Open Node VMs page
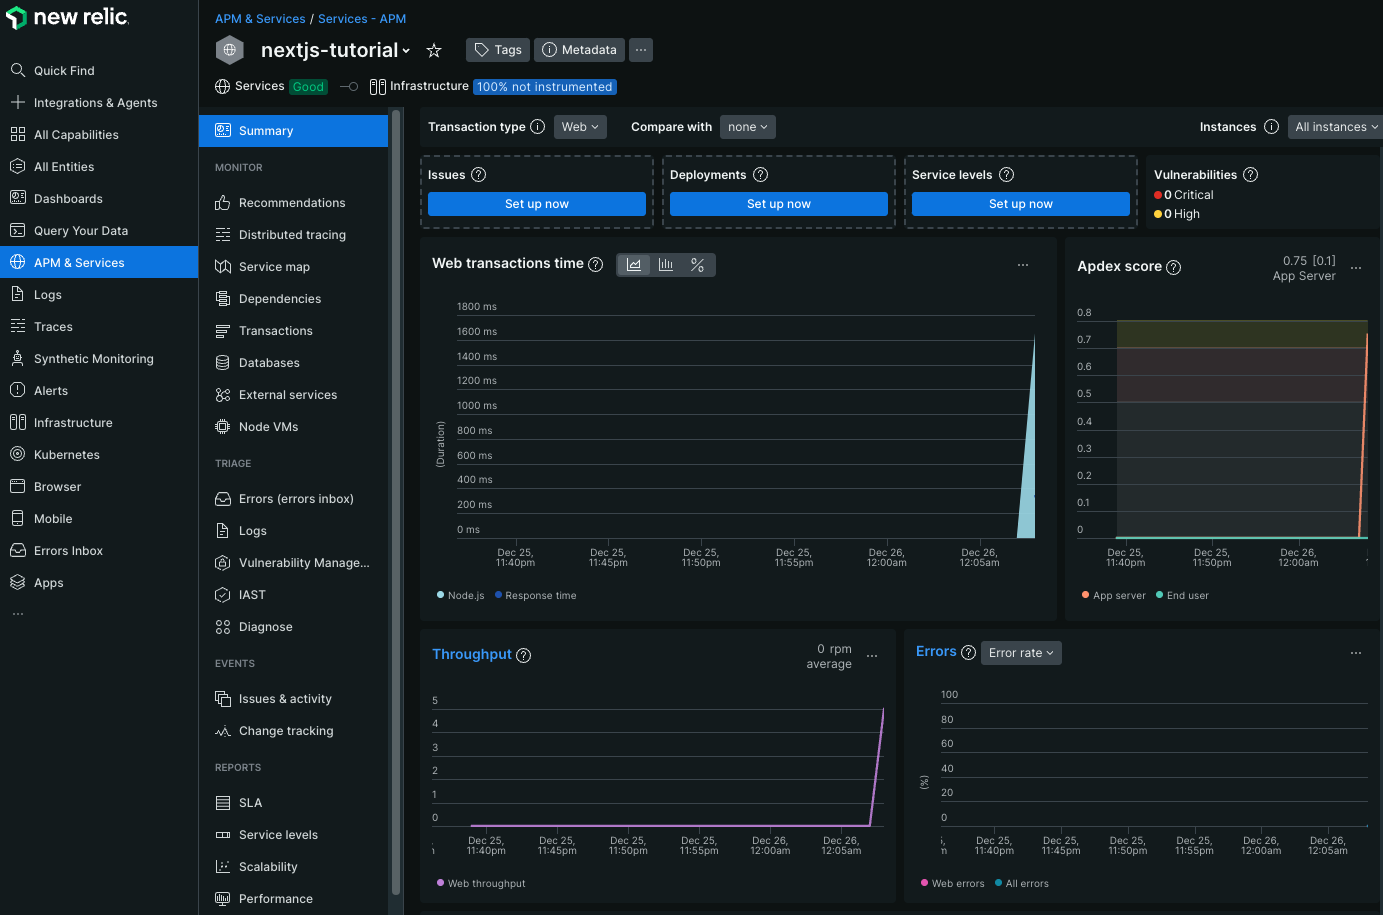 pos(294,427)
